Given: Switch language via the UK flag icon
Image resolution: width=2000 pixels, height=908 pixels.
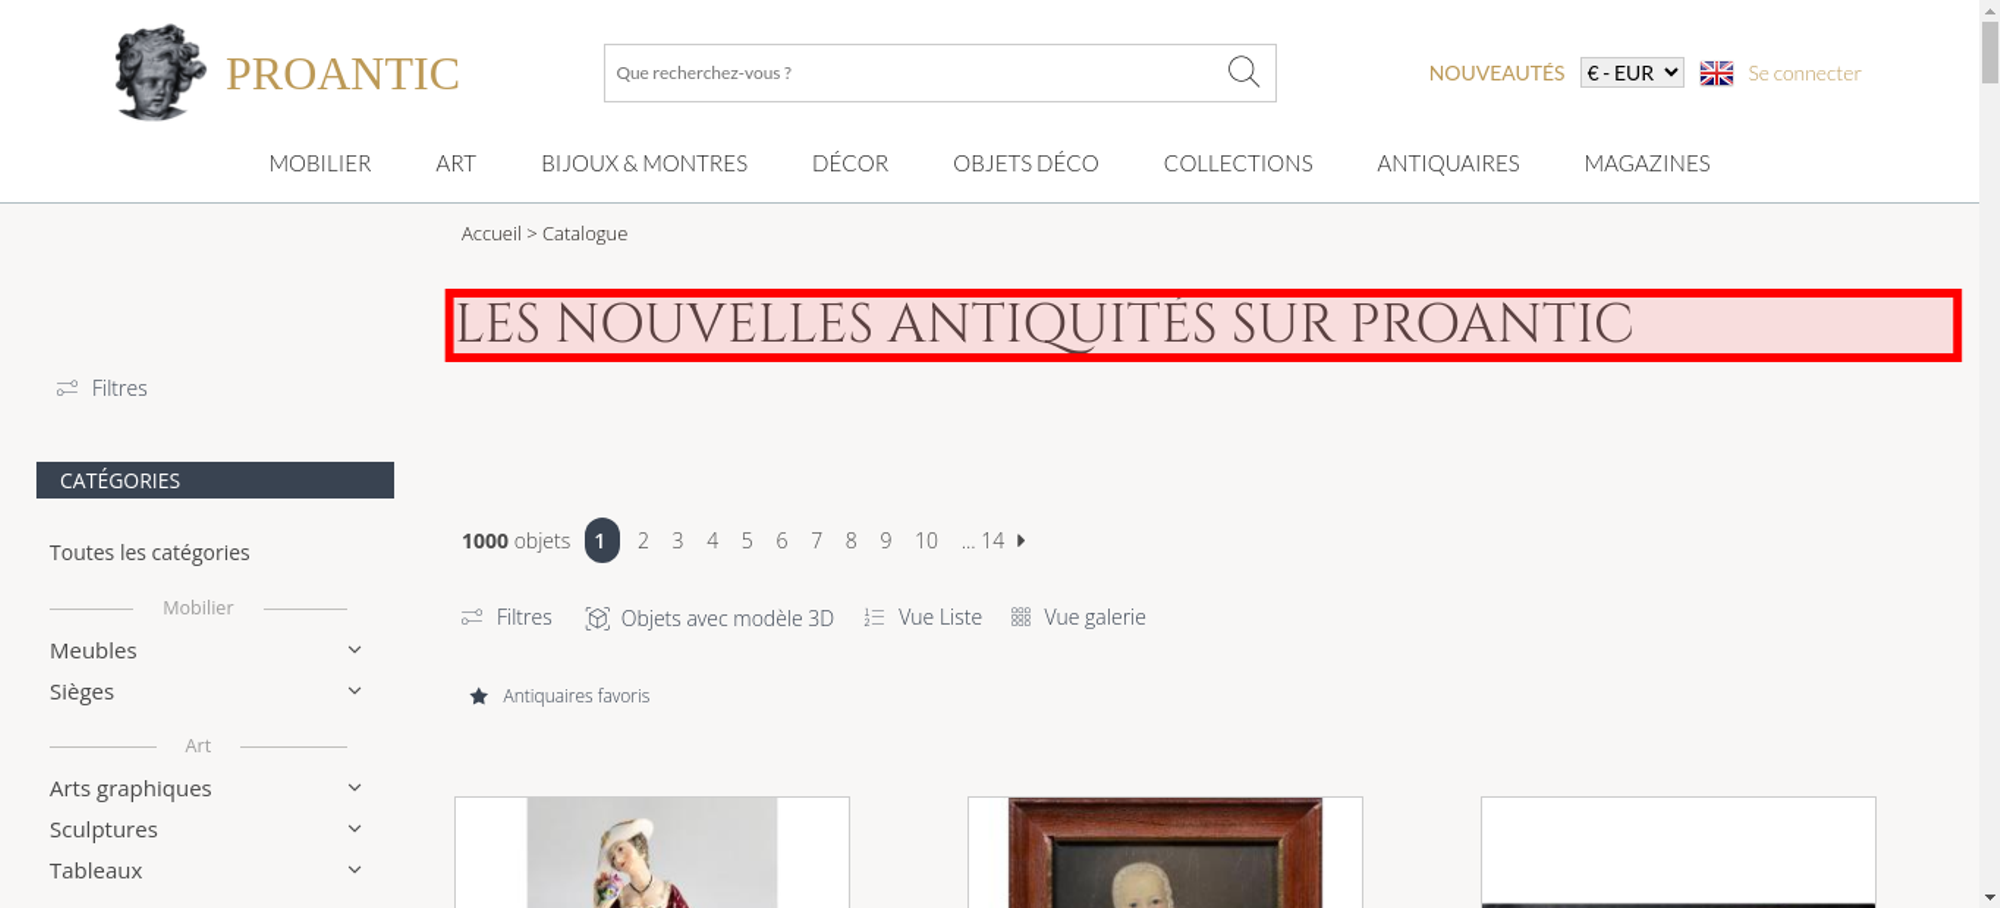Looking at the screenshot, I should pyautogui.click(x=1716, y=73).
